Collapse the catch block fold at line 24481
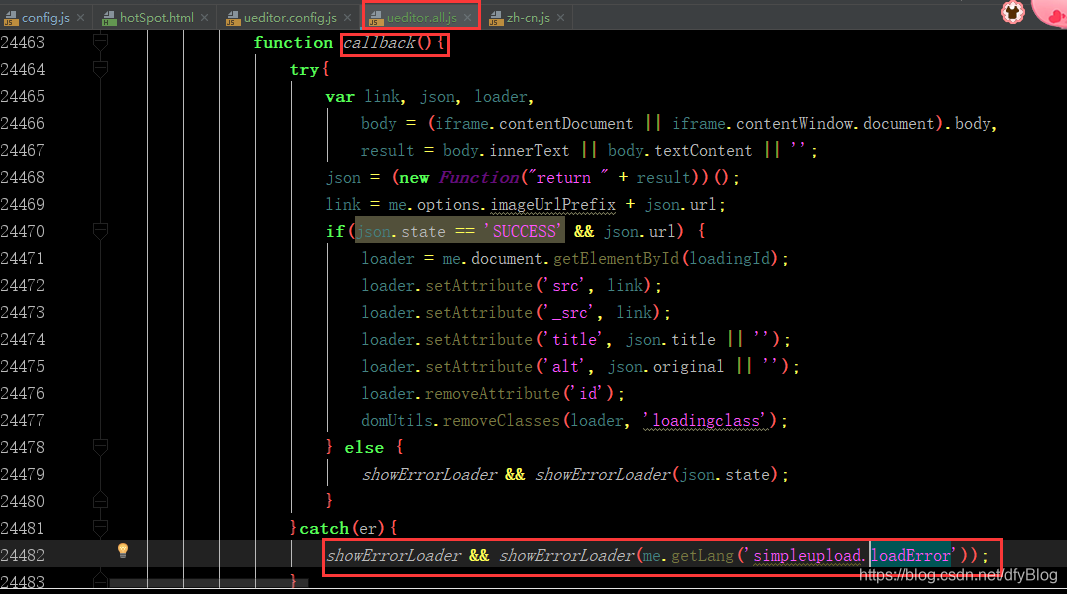The width and height of the screenshot is (1067, 594). click(x=100, y=528)
